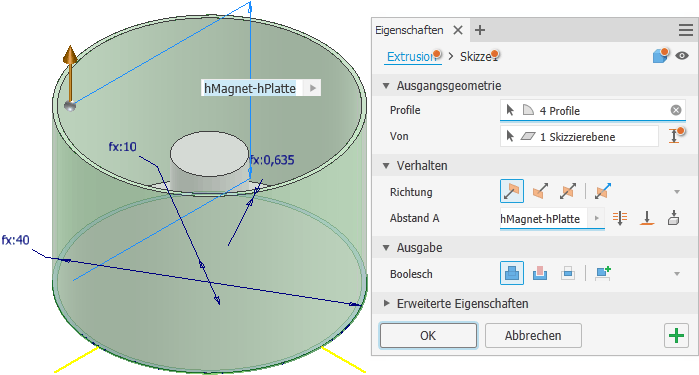Click the Von selector arrow icon

coord(510,136)
